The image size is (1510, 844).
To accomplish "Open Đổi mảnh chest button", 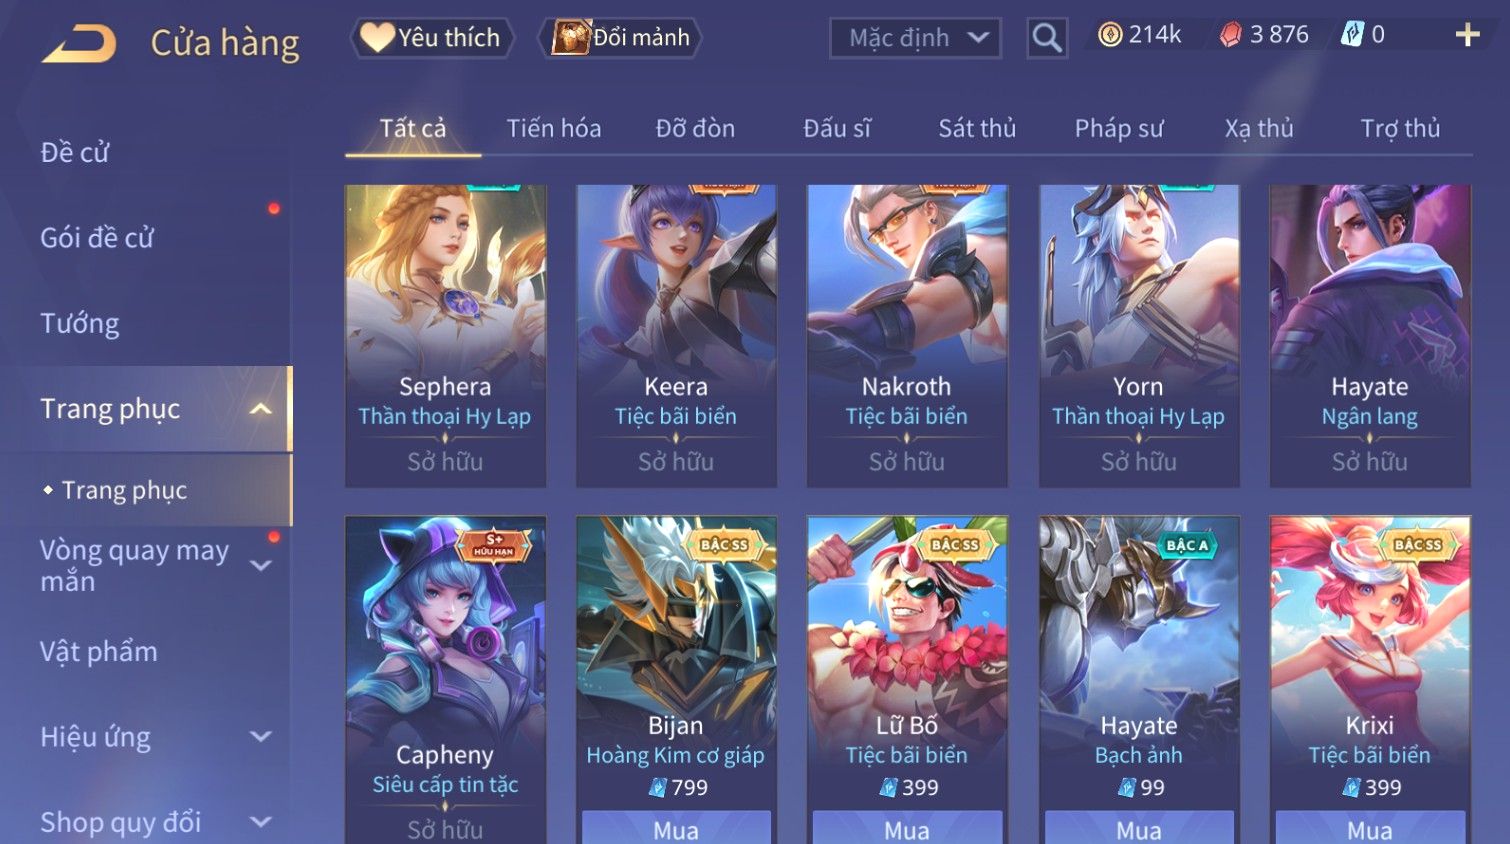I will click(620, 38).
